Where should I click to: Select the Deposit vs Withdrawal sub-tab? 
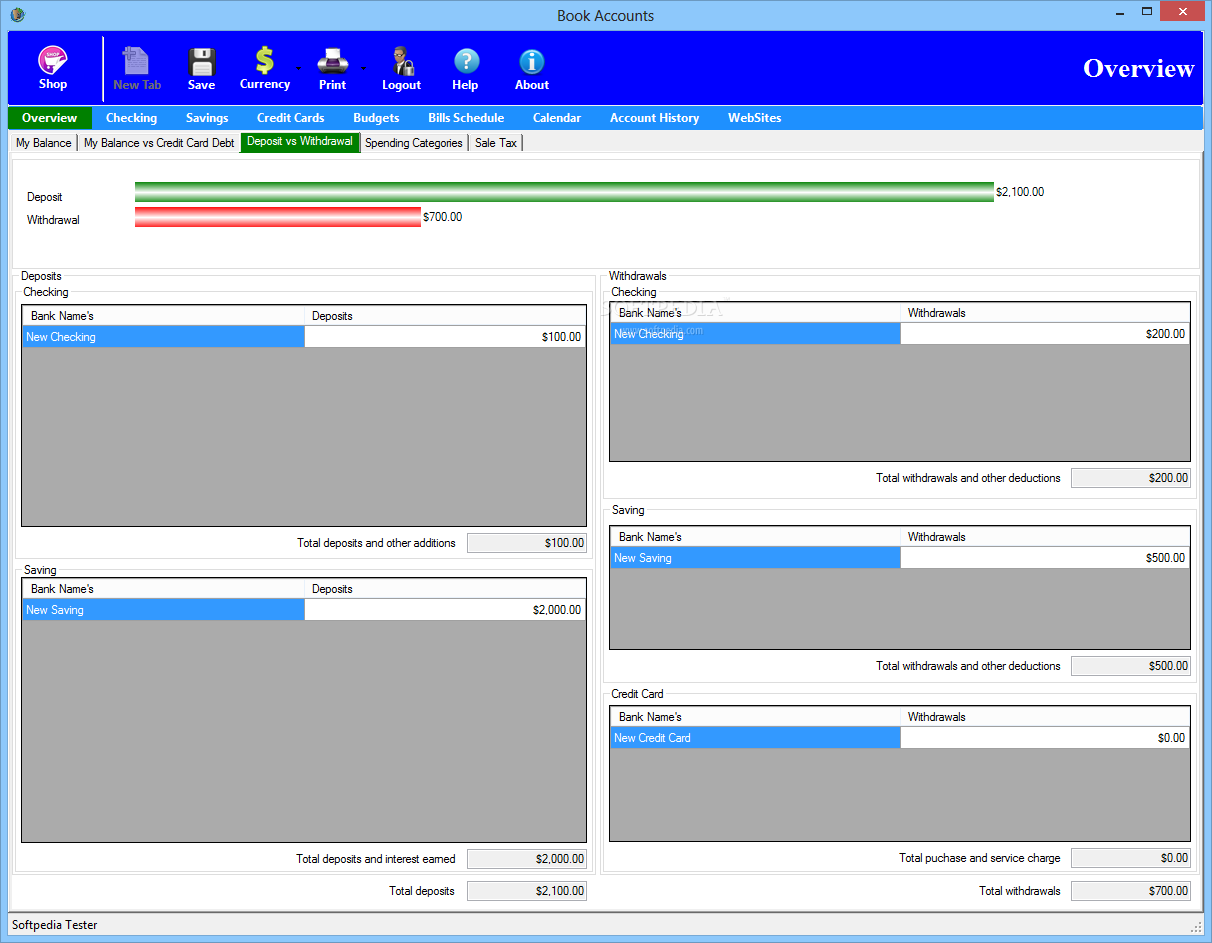(300, 142)
